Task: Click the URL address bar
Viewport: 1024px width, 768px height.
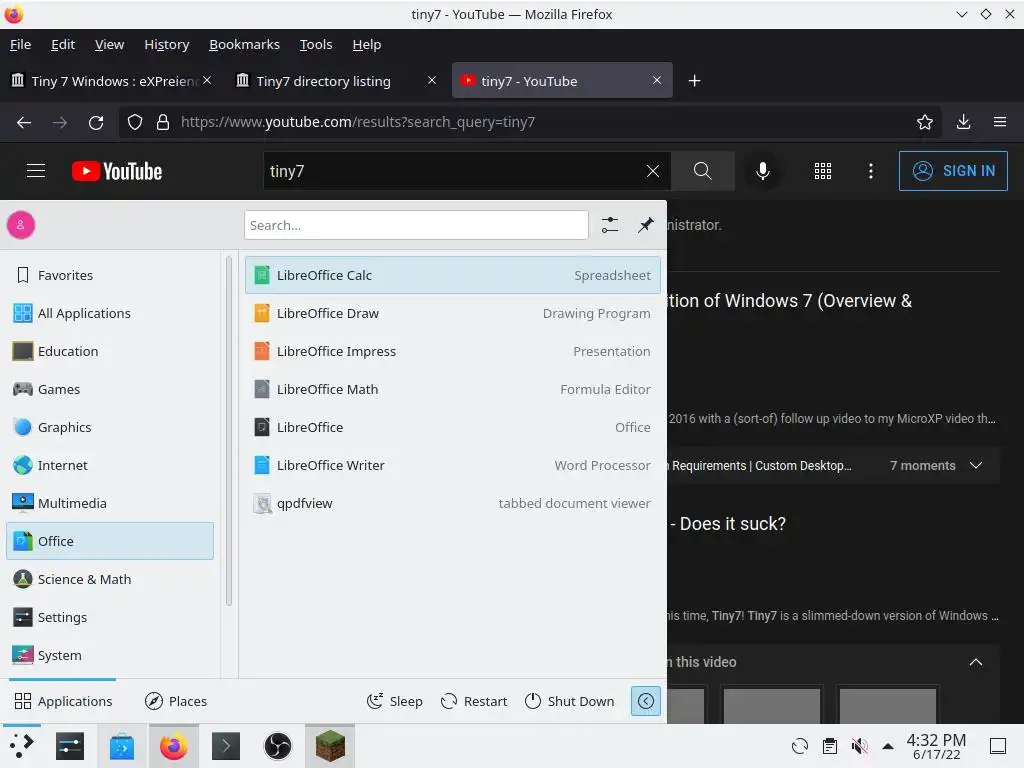Action: click(x=529, y=122)
